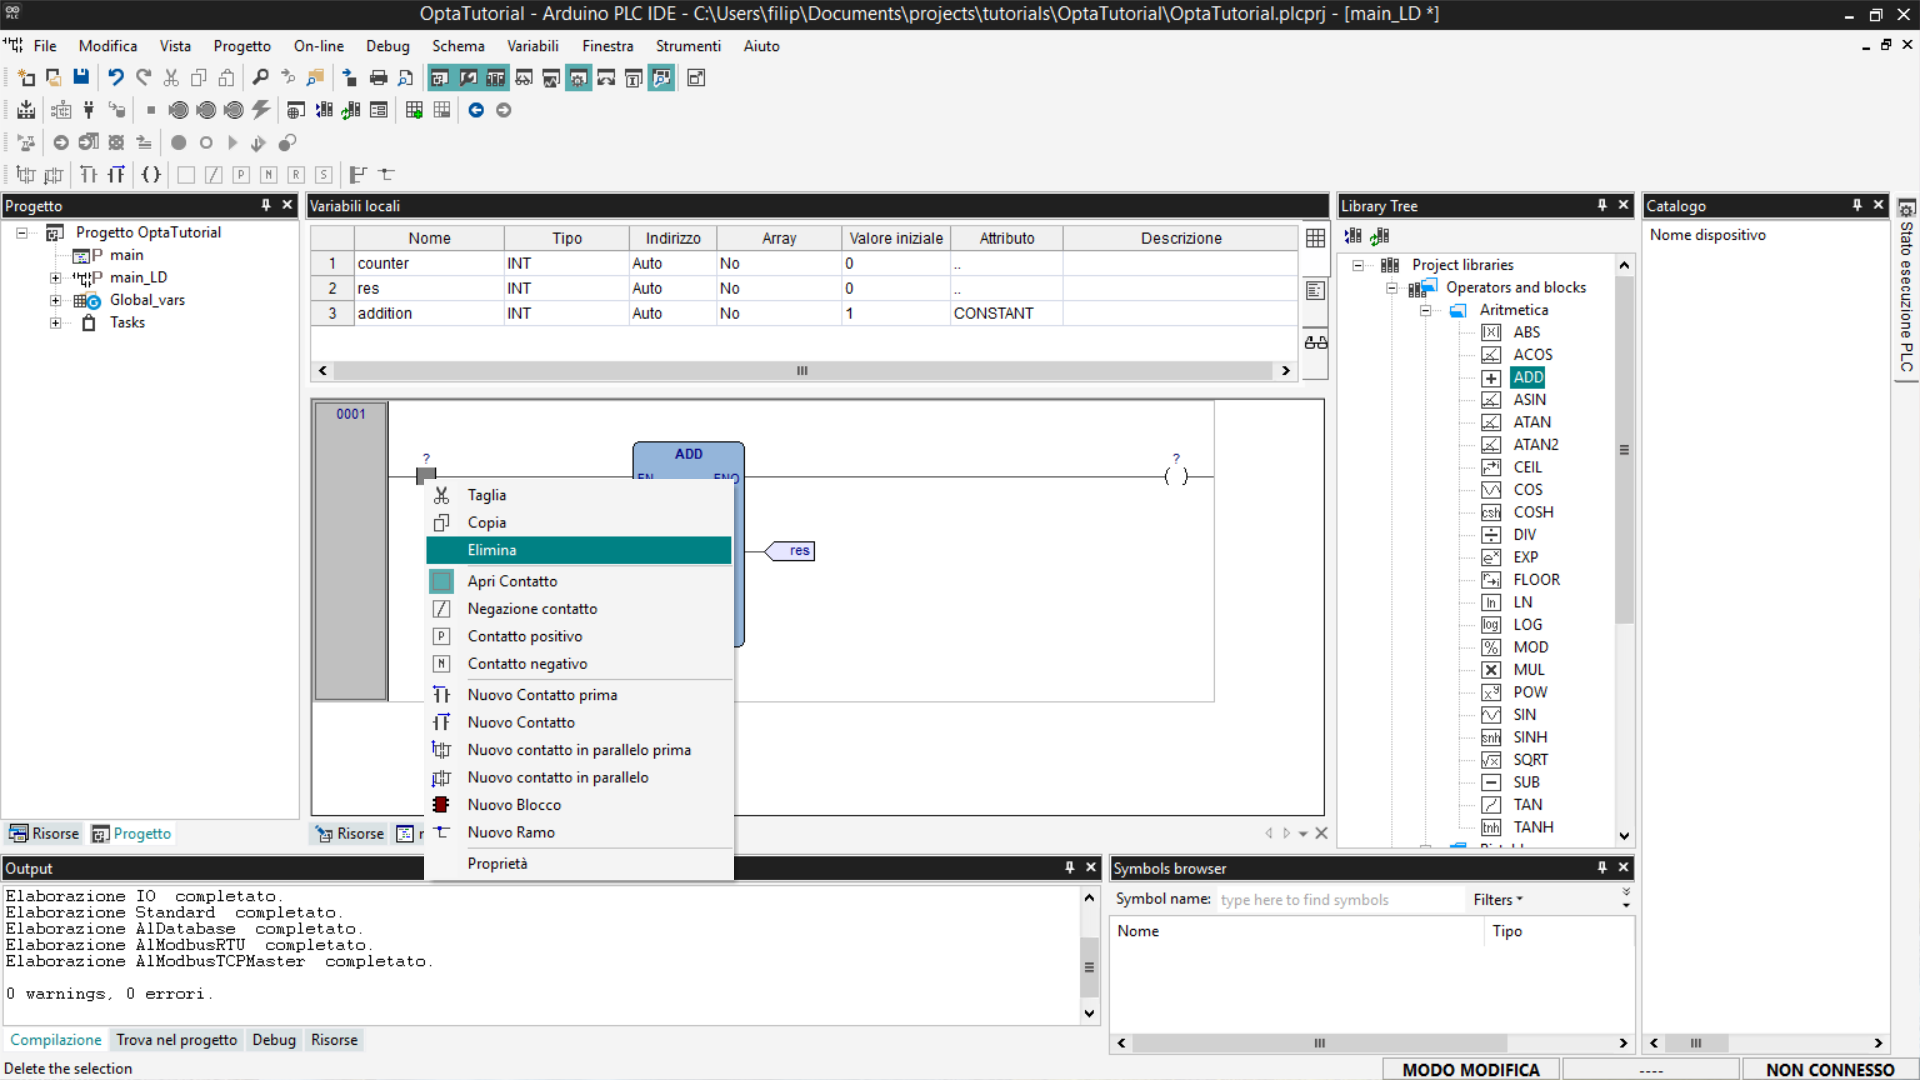Click the blue back navigation arrow
Image resolution: width=1920 pixels, height=1080 pixels.
(476, 110)
